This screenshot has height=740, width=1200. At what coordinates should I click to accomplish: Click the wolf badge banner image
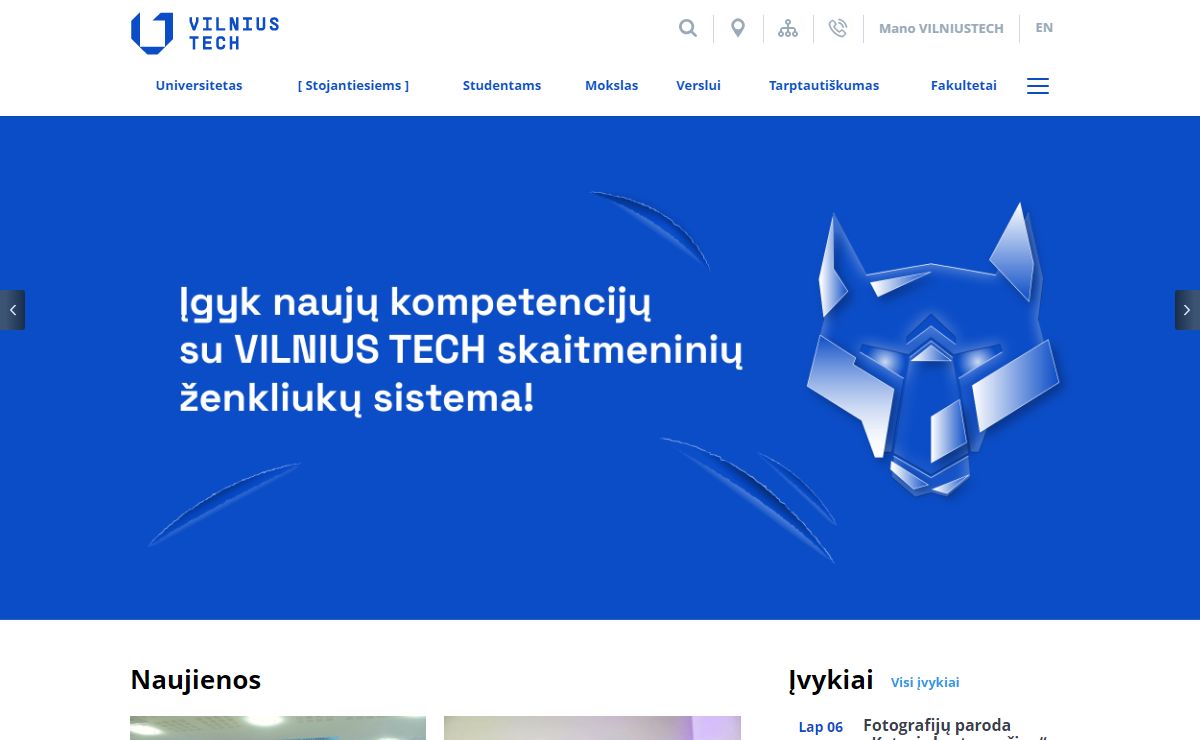(x=932, y=350)
